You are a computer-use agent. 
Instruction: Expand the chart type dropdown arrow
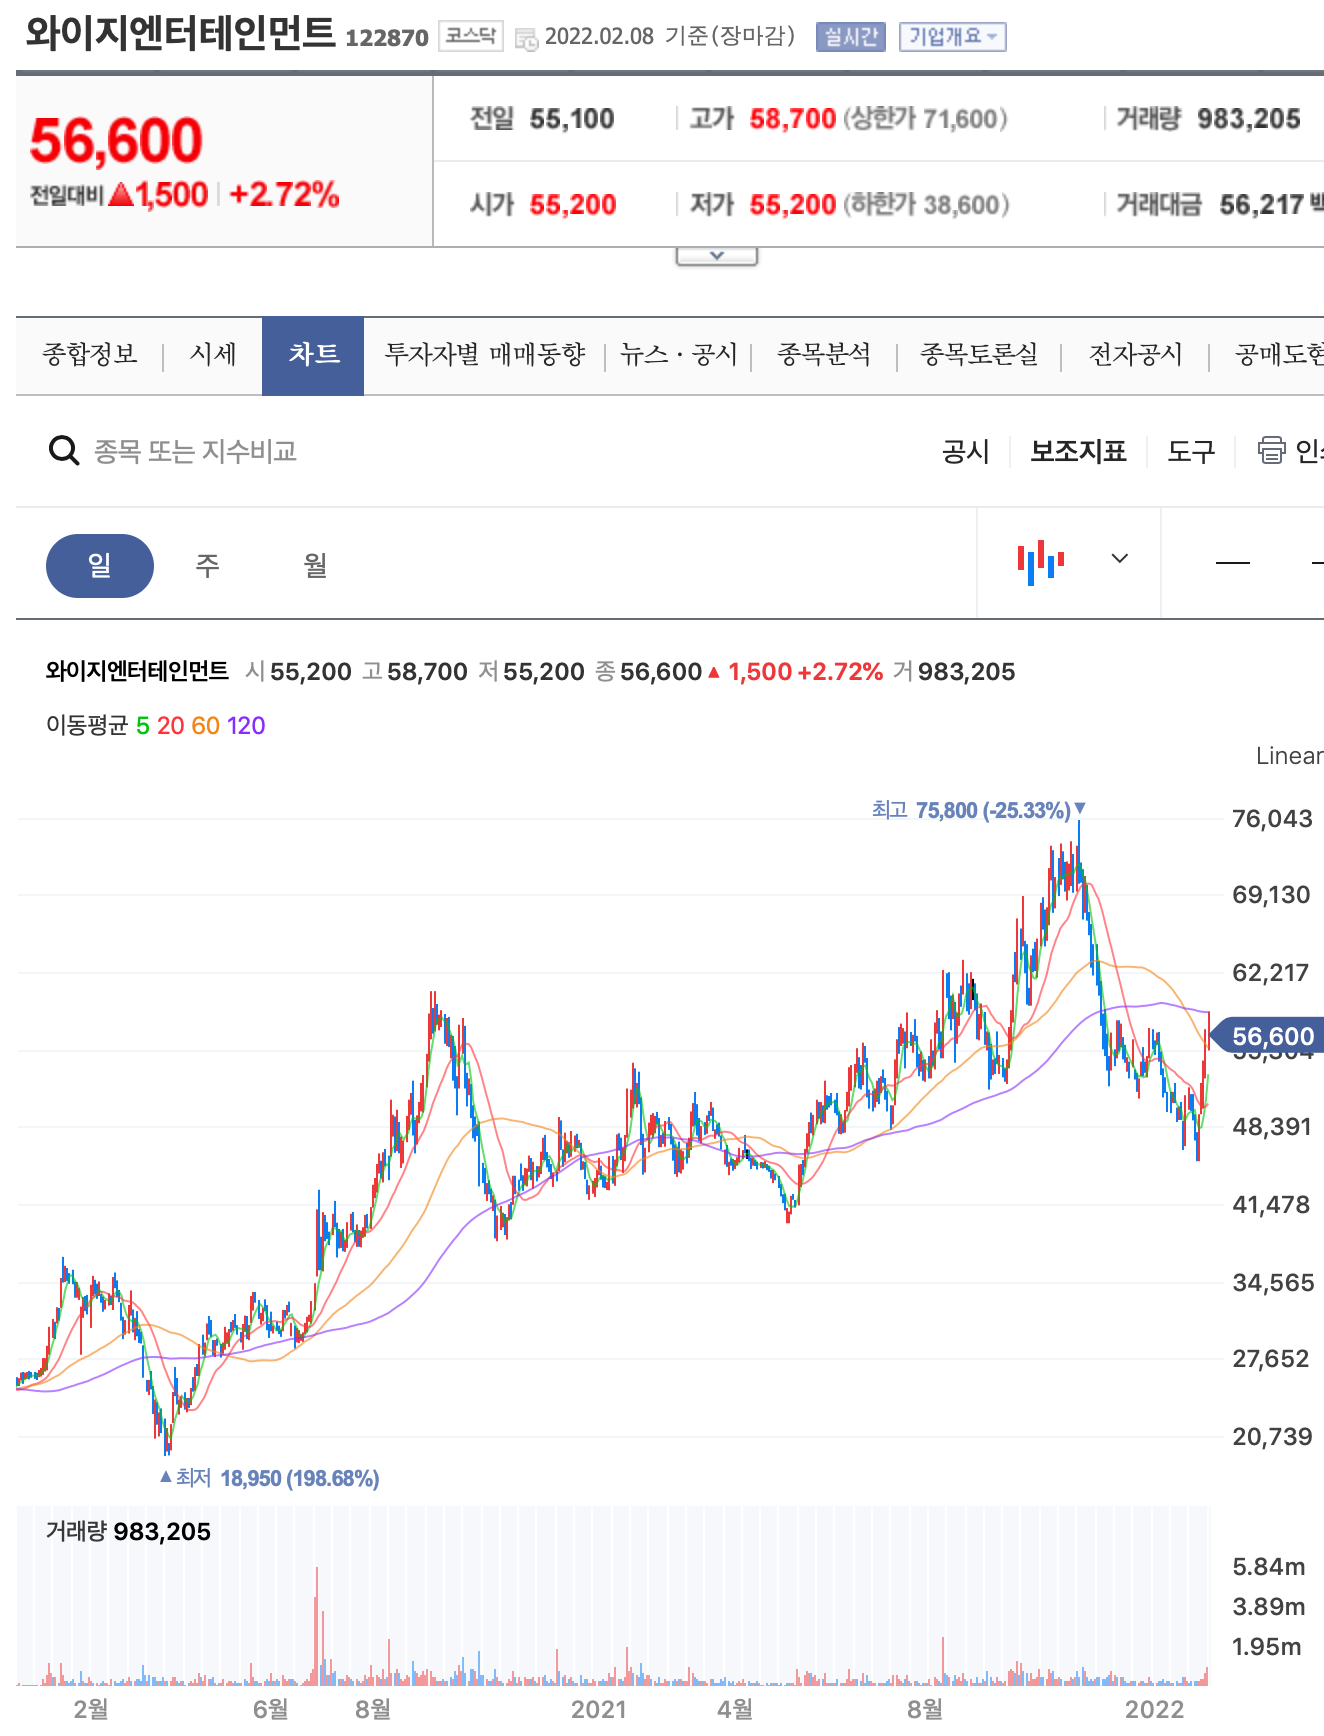pyautogui.click(x=1120, y=559)
